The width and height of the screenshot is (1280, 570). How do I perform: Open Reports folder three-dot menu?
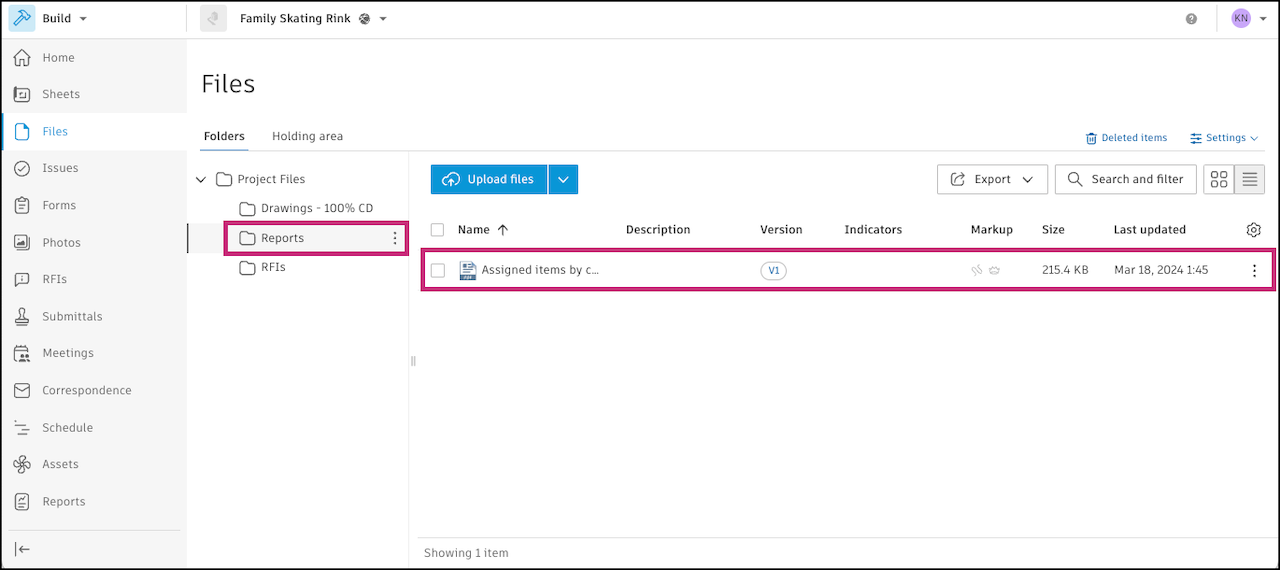pos(395,239)
